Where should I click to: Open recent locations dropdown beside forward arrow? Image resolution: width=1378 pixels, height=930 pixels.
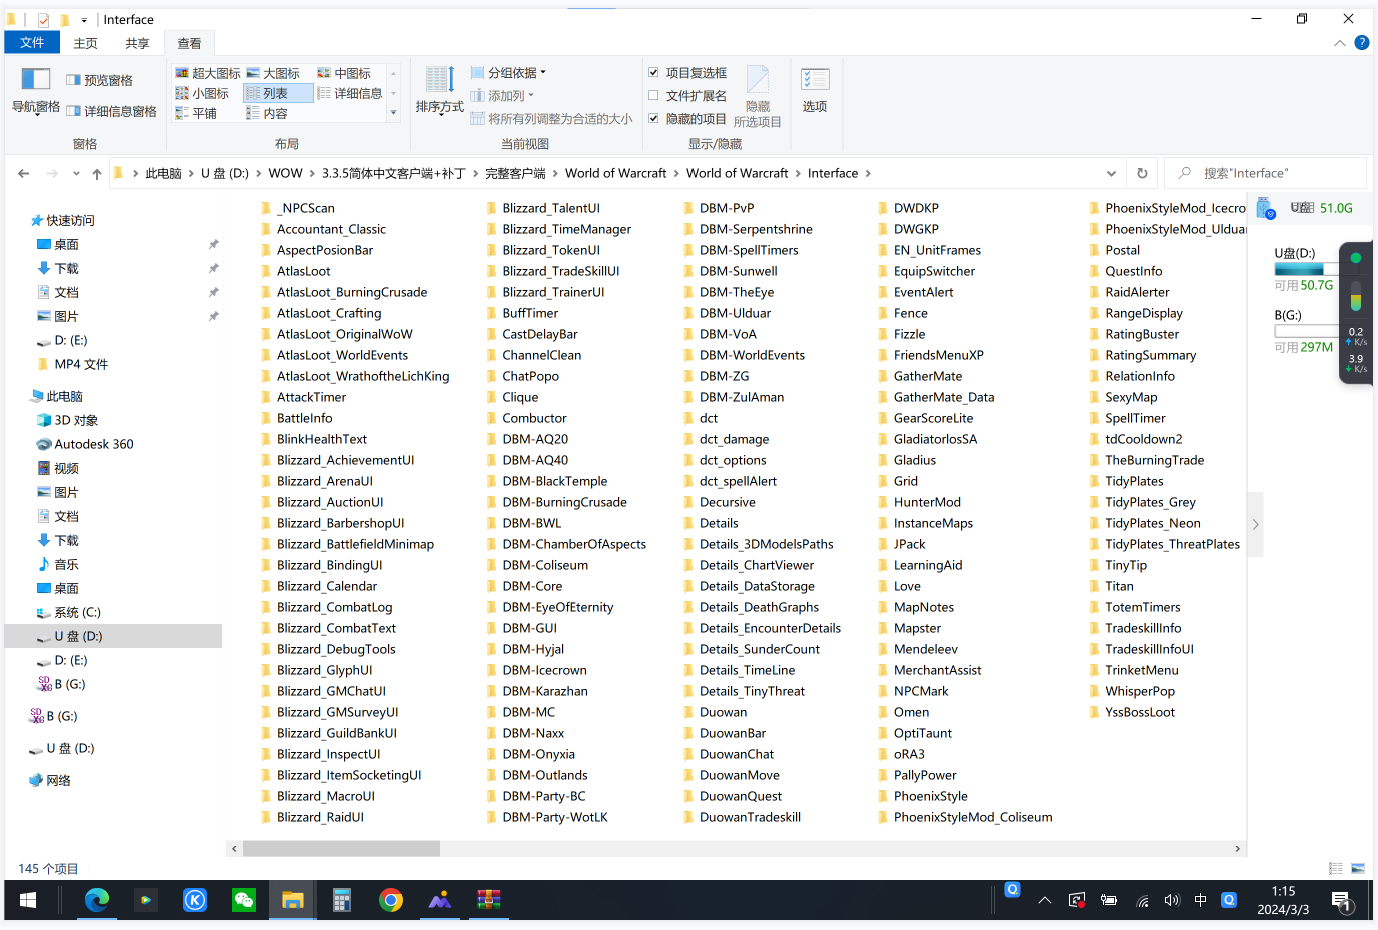[x=76, y=173]
